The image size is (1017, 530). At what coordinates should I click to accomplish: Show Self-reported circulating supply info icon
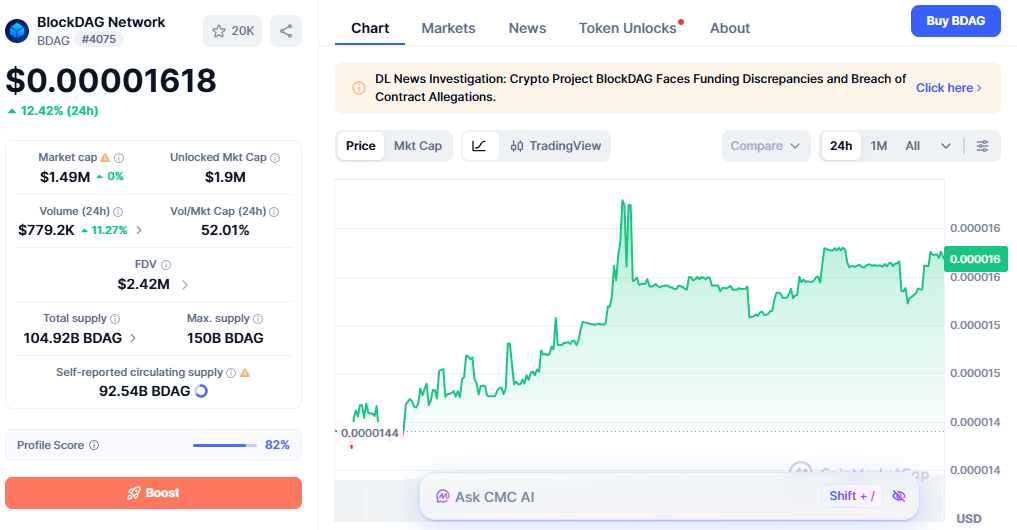(x=230, y=372)
